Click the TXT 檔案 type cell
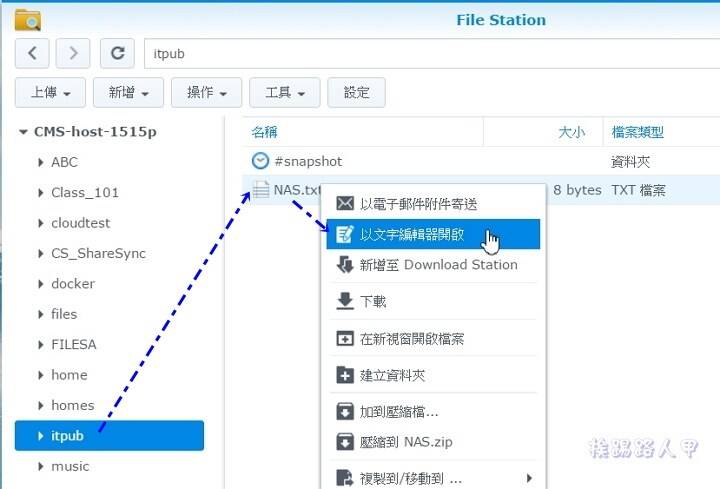Image resolution: width=720 pixels, height=489 pixels. pyautogui.click(x=638, y=190)
